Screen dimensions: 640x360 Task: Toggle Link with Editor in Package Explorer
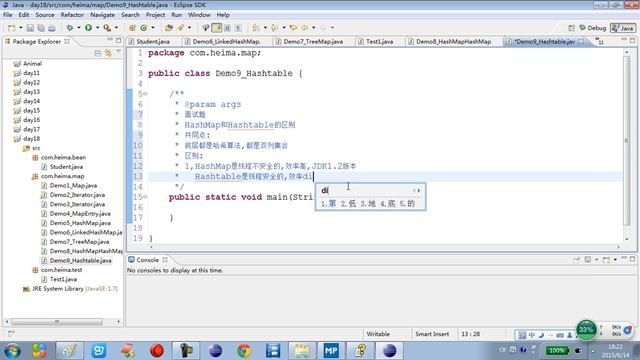click(109, 53)
